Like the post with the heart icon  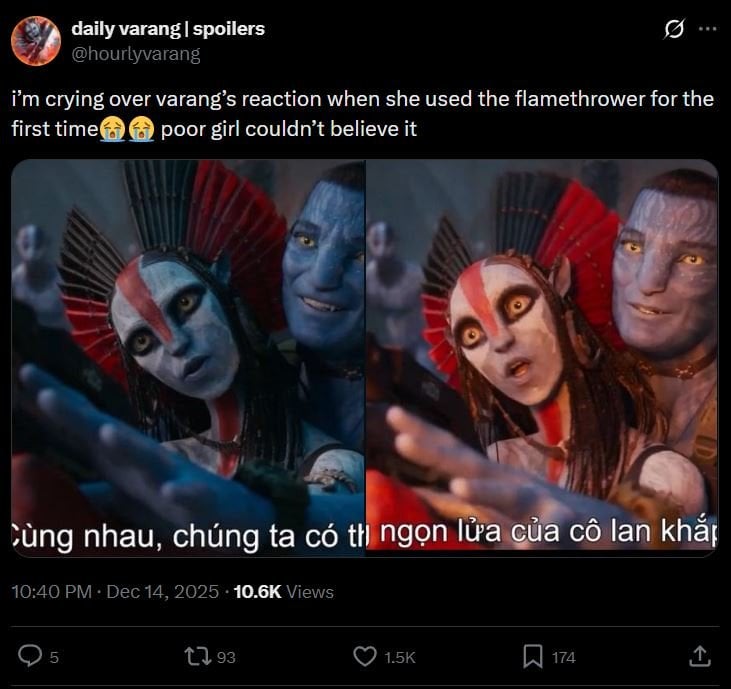pyautogui.click(x=365, y=656)
